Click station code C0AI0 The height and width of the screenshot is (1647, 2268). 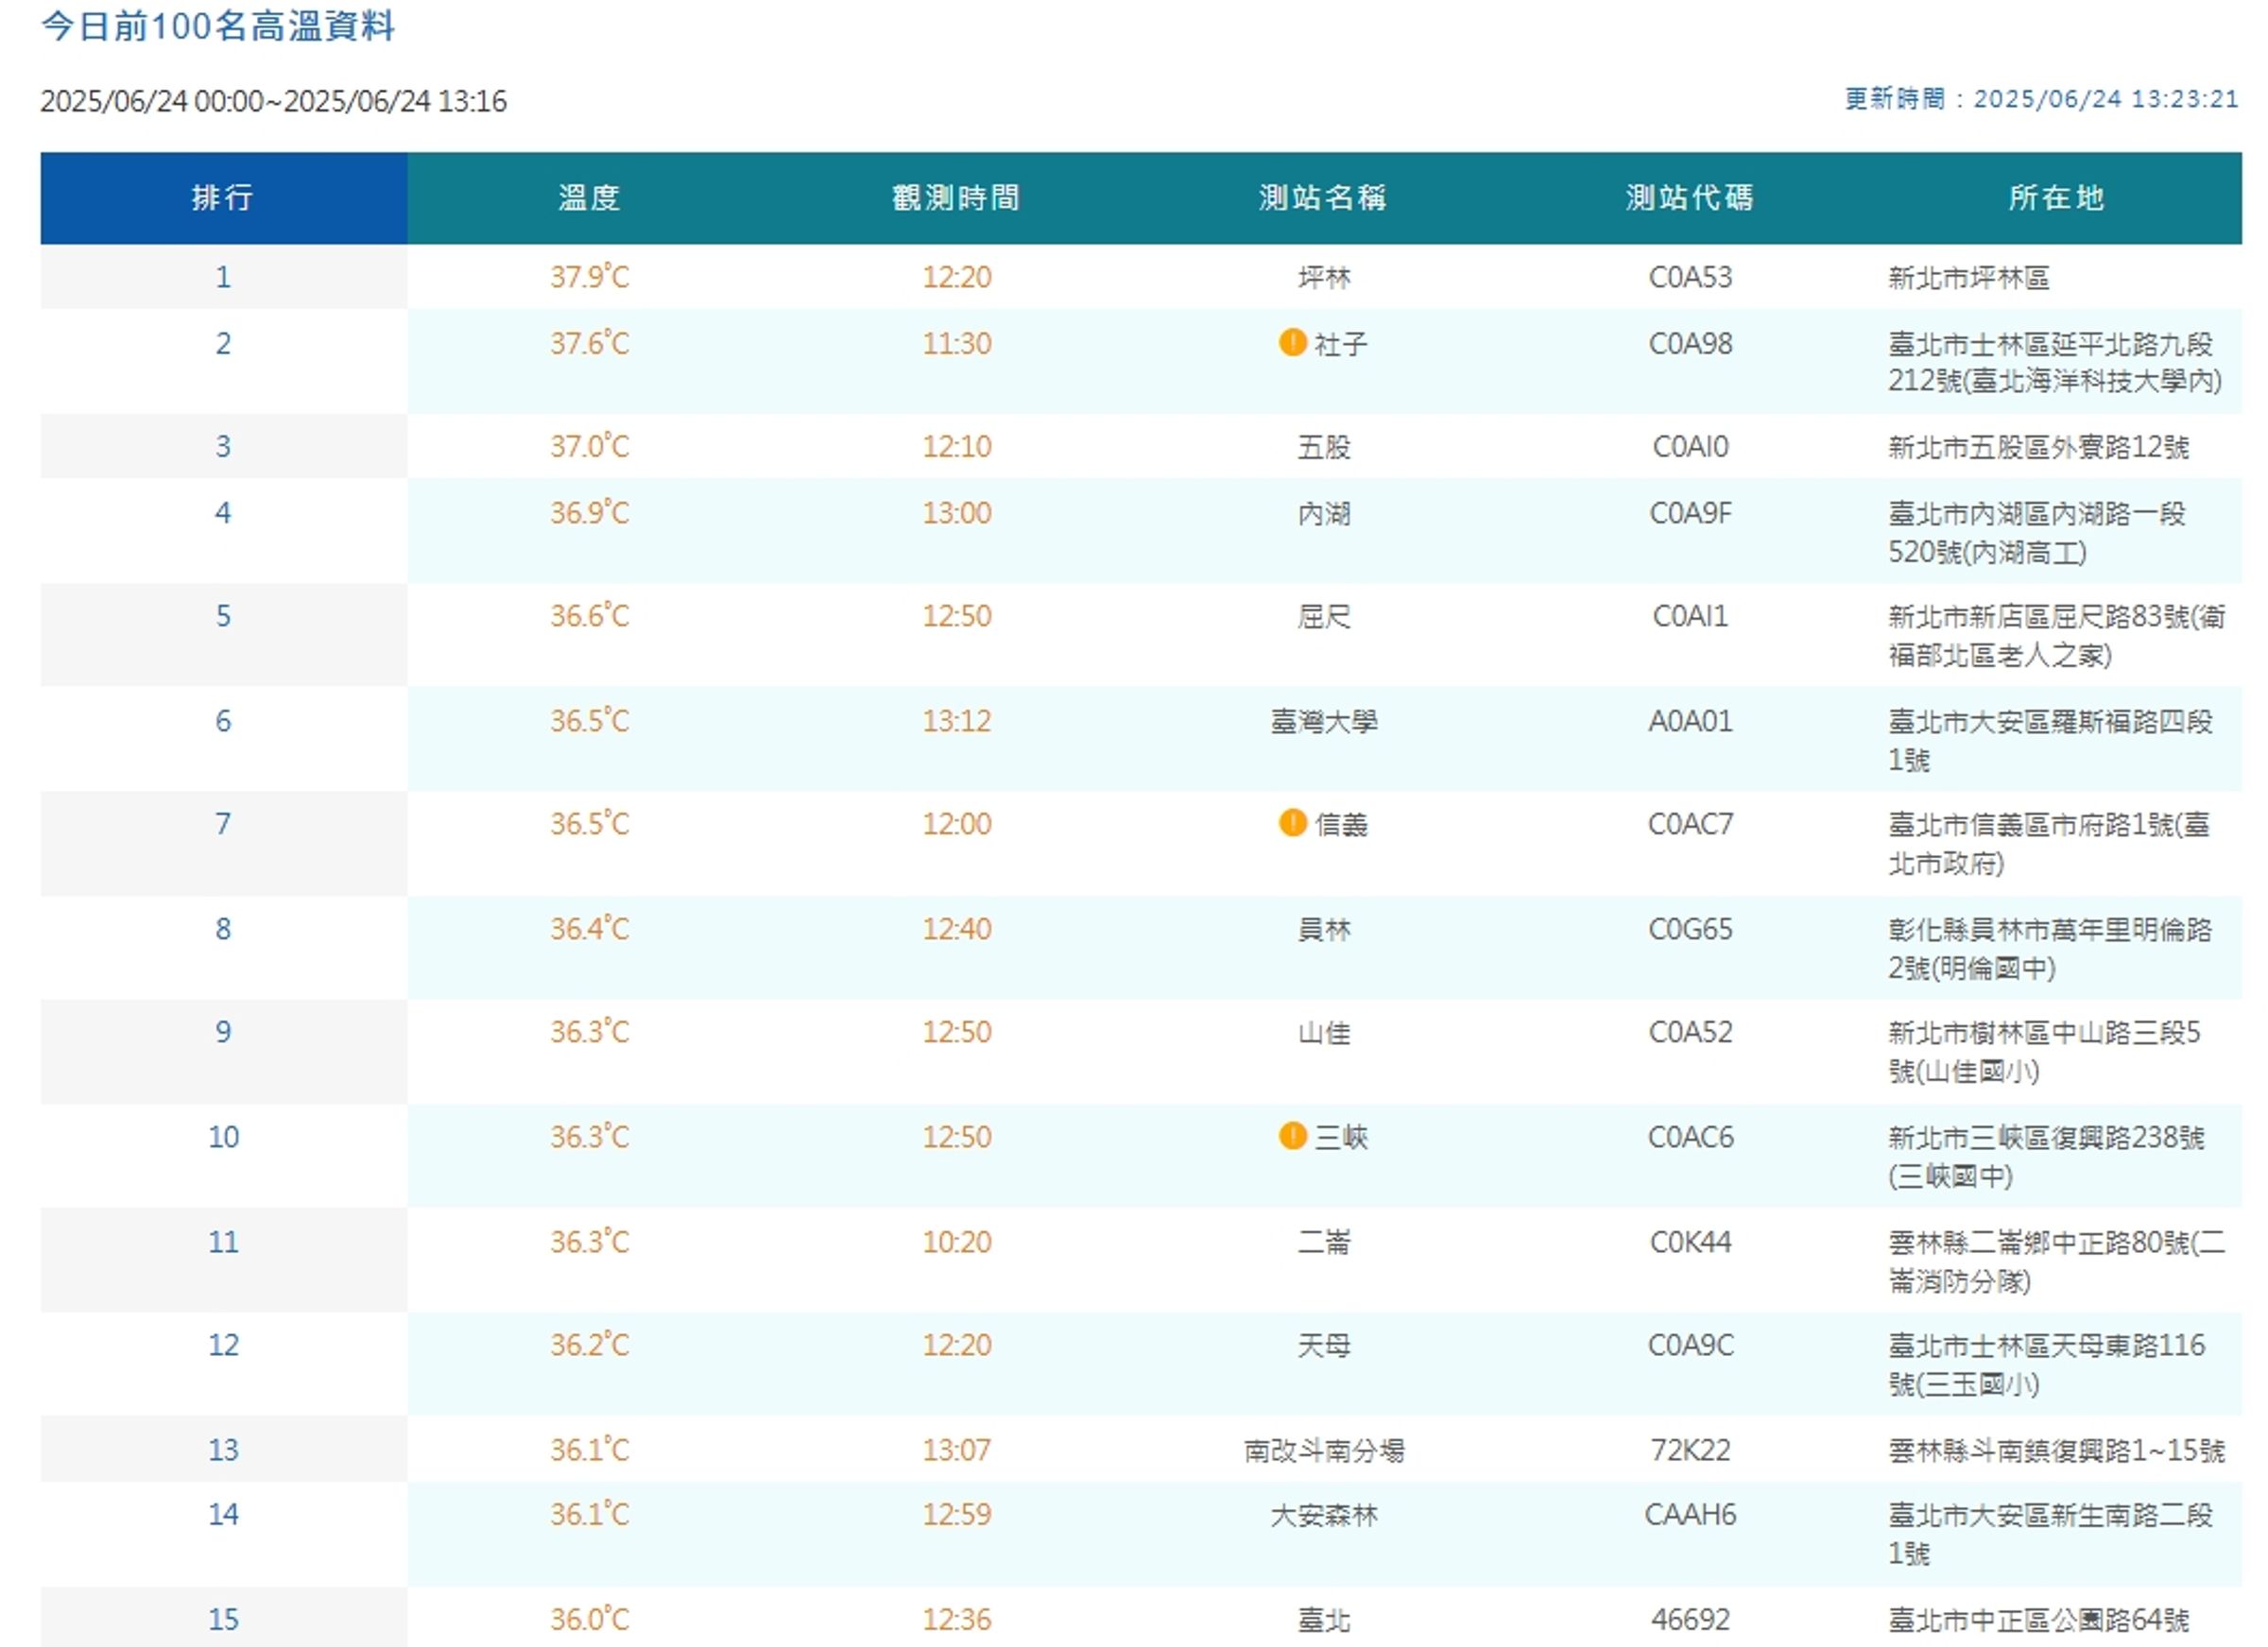pyautogui.click(x=1690, y=446)
